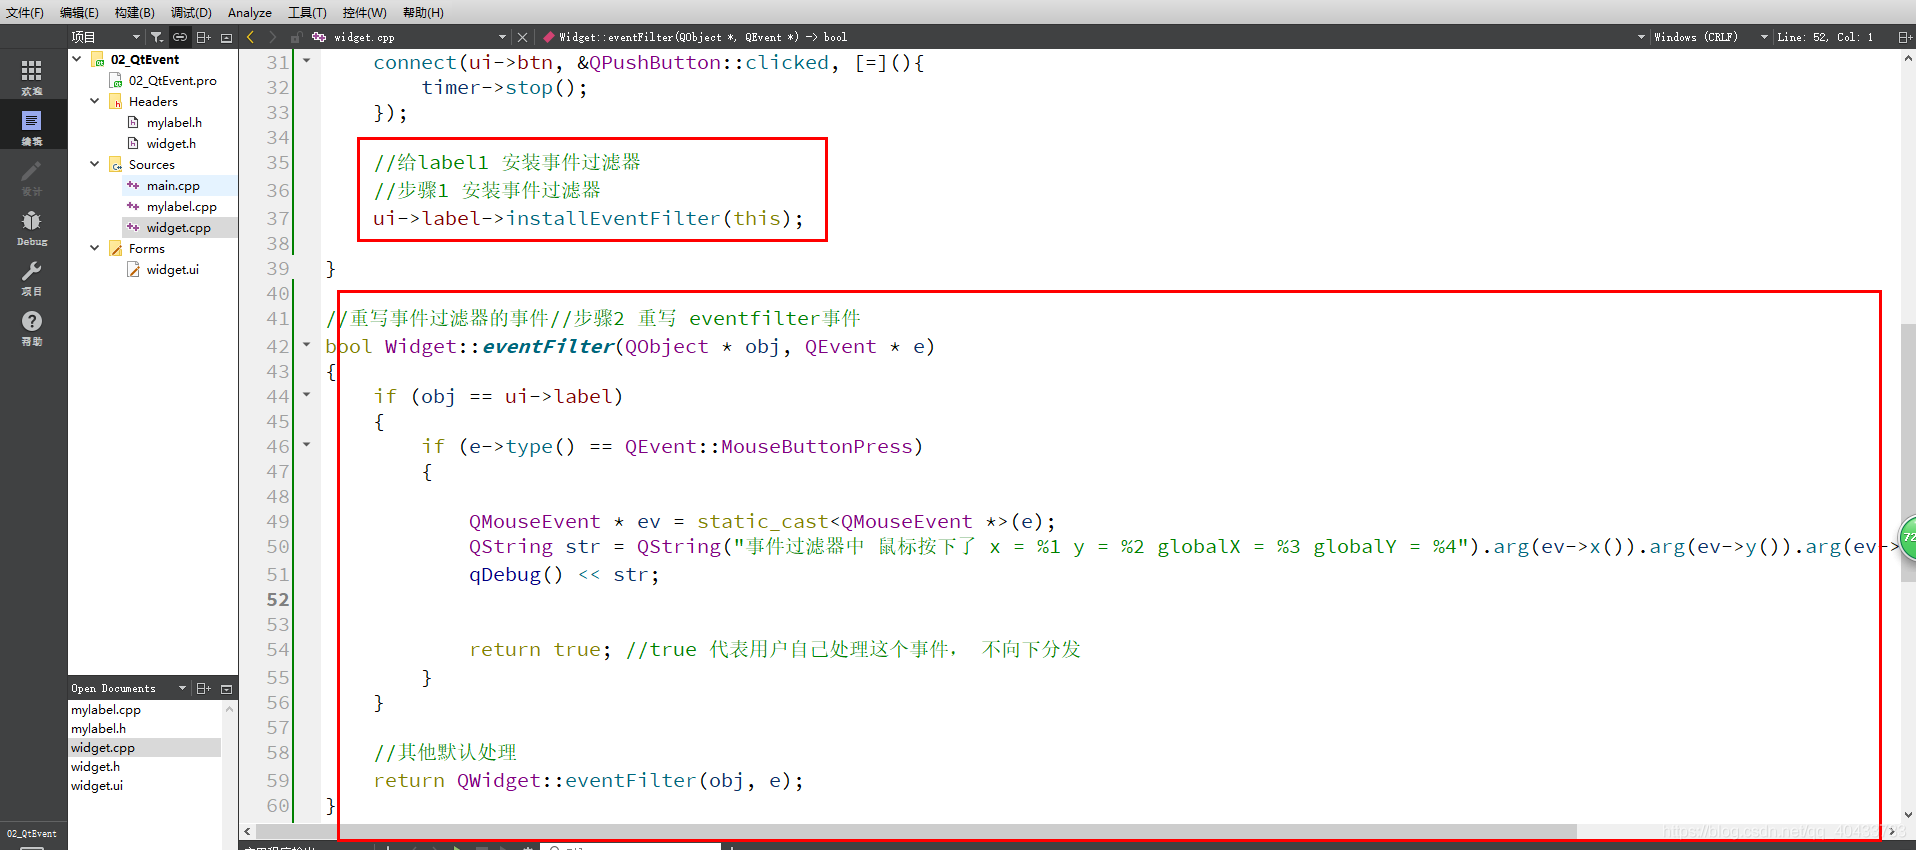The image size is (1916, 850).
Task: Open Projects mode wrench icon
Action: click(32, 277)
